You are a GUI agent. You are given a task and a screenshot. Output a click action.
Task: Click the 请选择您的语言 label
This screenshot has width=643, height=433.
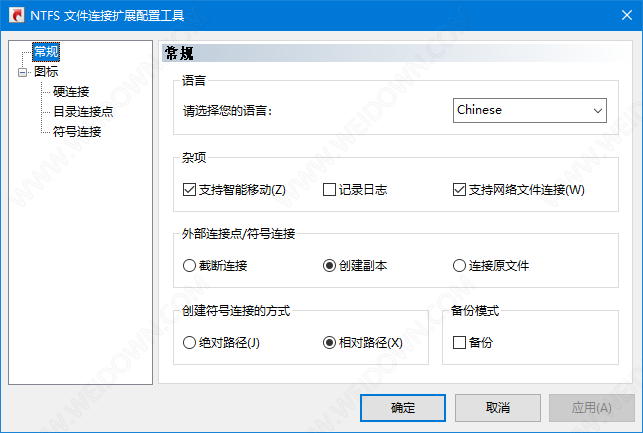click(228, 111)
